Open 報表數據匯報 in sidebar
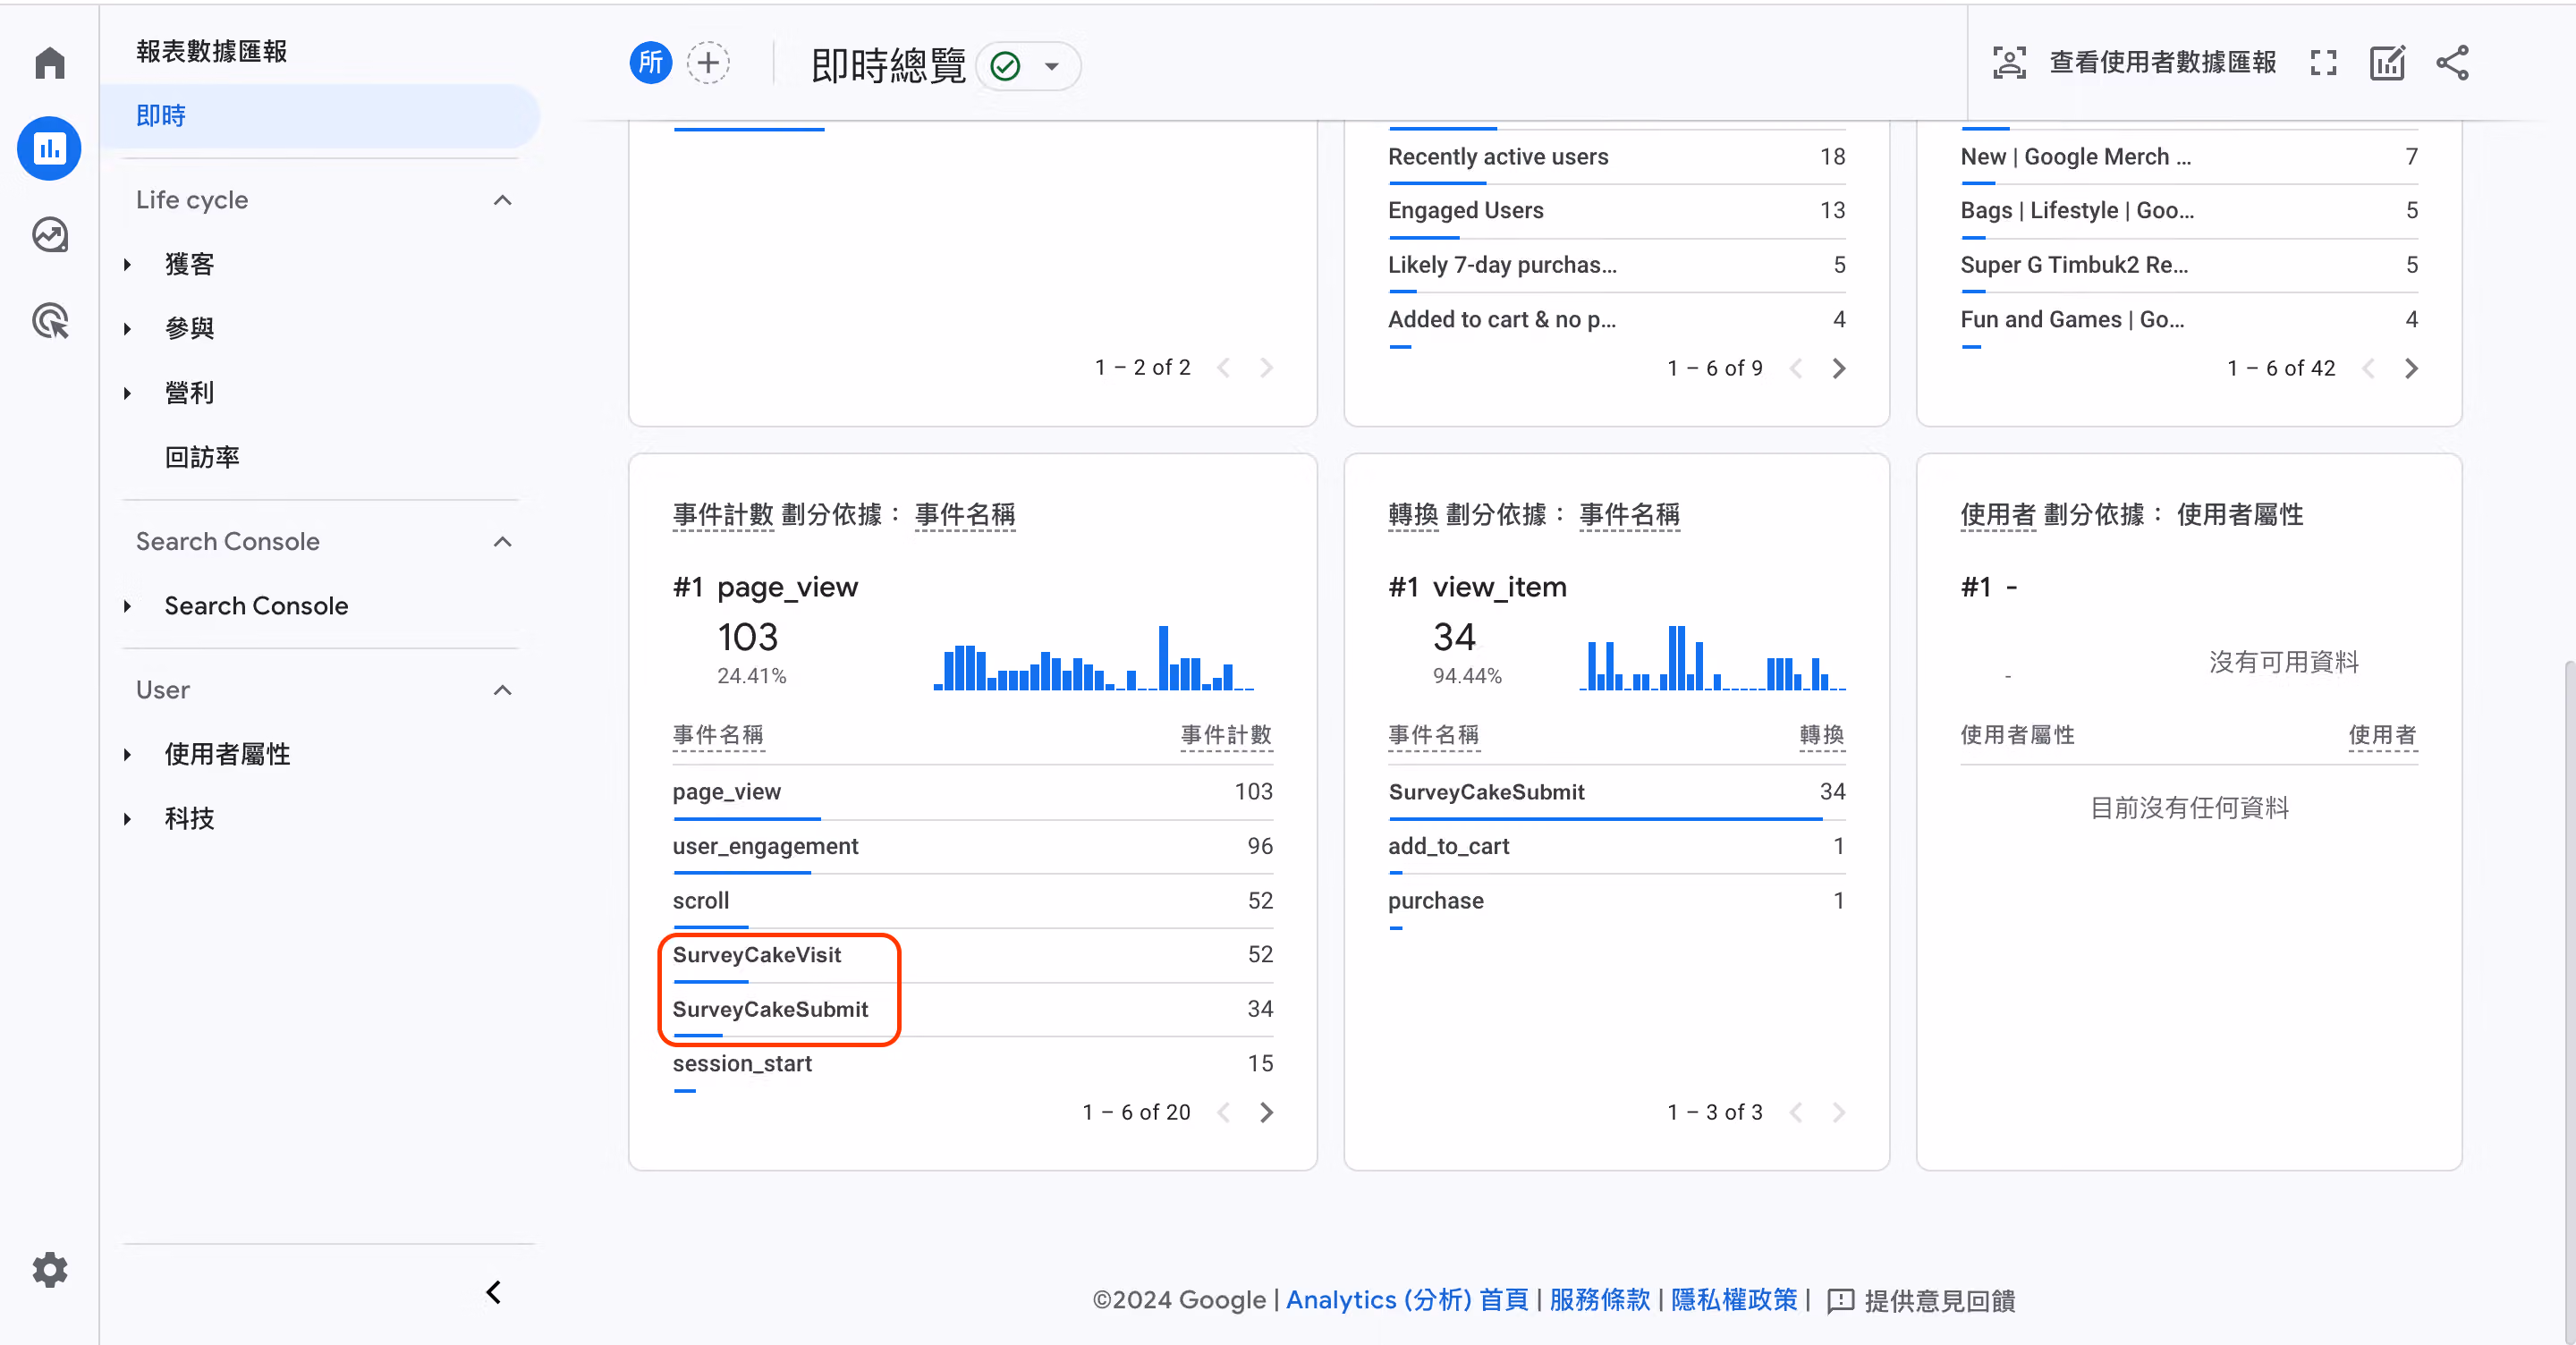2576x1345 pixels. tap(211, 51)
